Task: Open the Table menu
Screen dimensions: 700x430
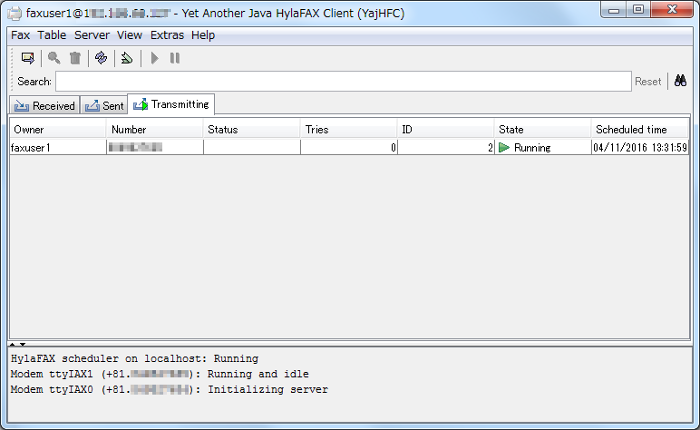Action: pos(52,35)
